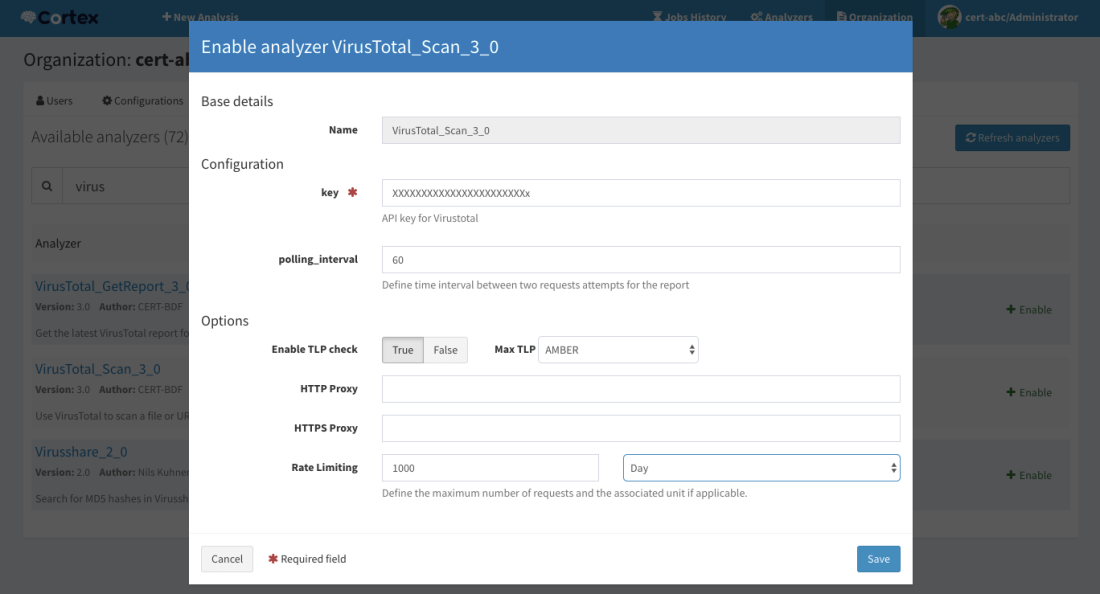1100x594 pixels.
Task: Enable the Virusshare_2_0 analyzer
Action: (x=1029, y=476)
